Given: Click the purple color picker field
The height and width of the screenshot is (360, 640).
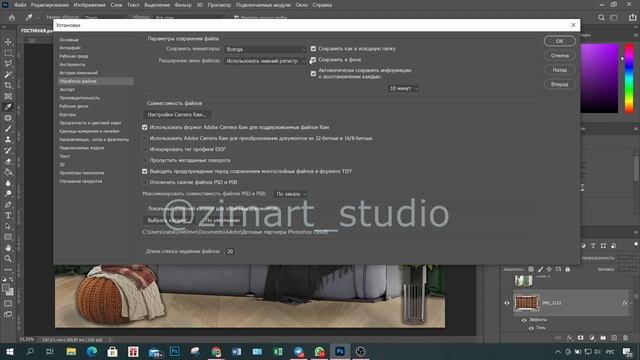Looking at the screenshot, I should click(x=599, y=78).
